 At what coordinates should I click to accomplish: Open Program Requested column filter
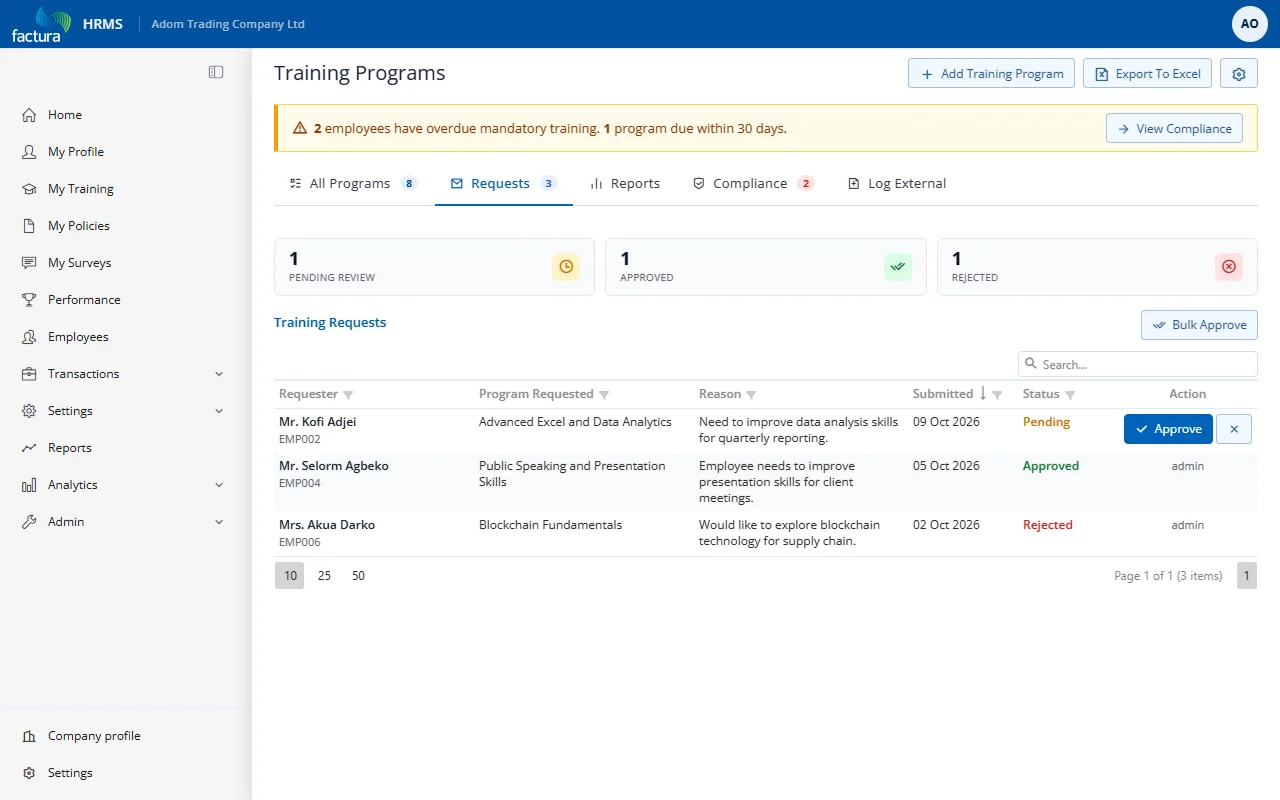604,395
